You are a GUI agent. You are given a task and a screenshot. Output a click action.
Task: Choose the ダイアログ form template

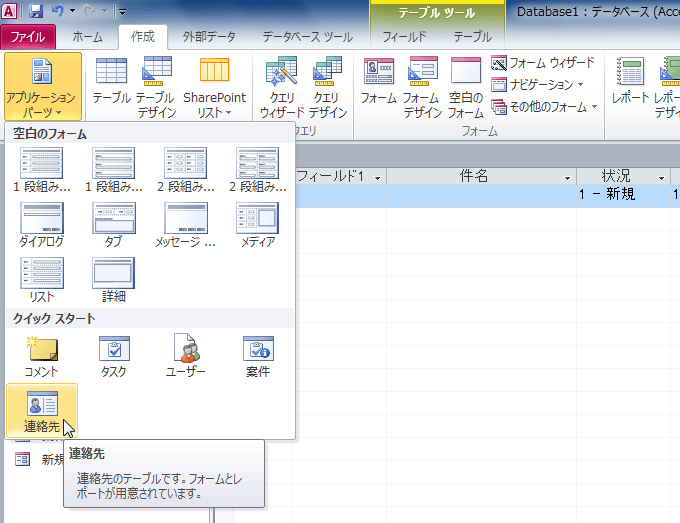(42, 225)
